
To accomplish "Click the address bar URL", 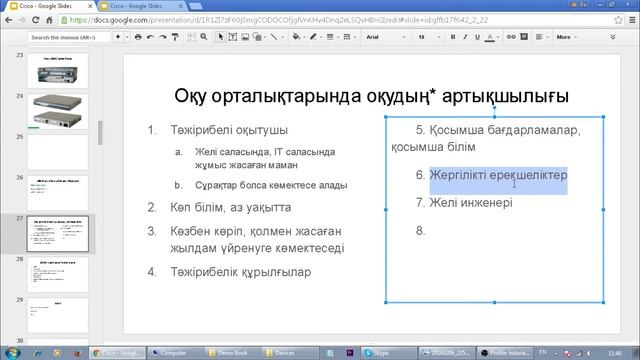I will point(278,20).
